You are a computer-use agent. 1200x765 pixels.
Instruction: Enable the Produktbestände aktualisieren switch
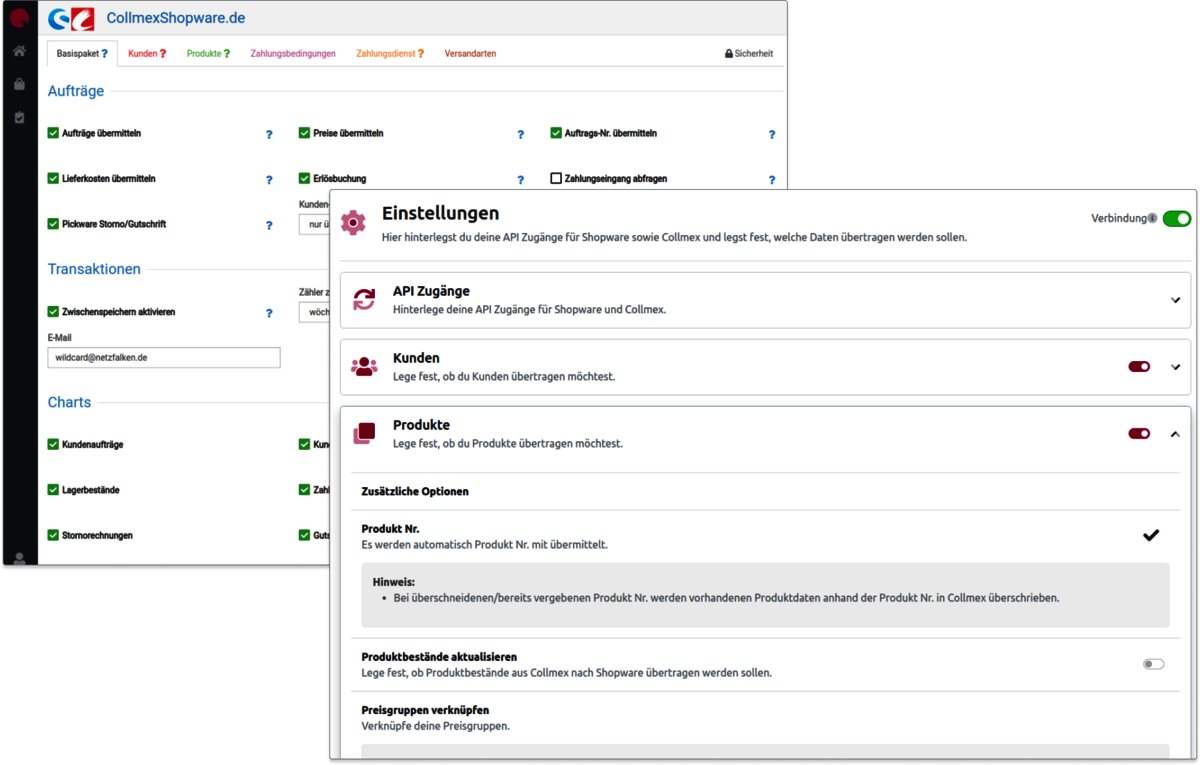[x=1154, y=664]
